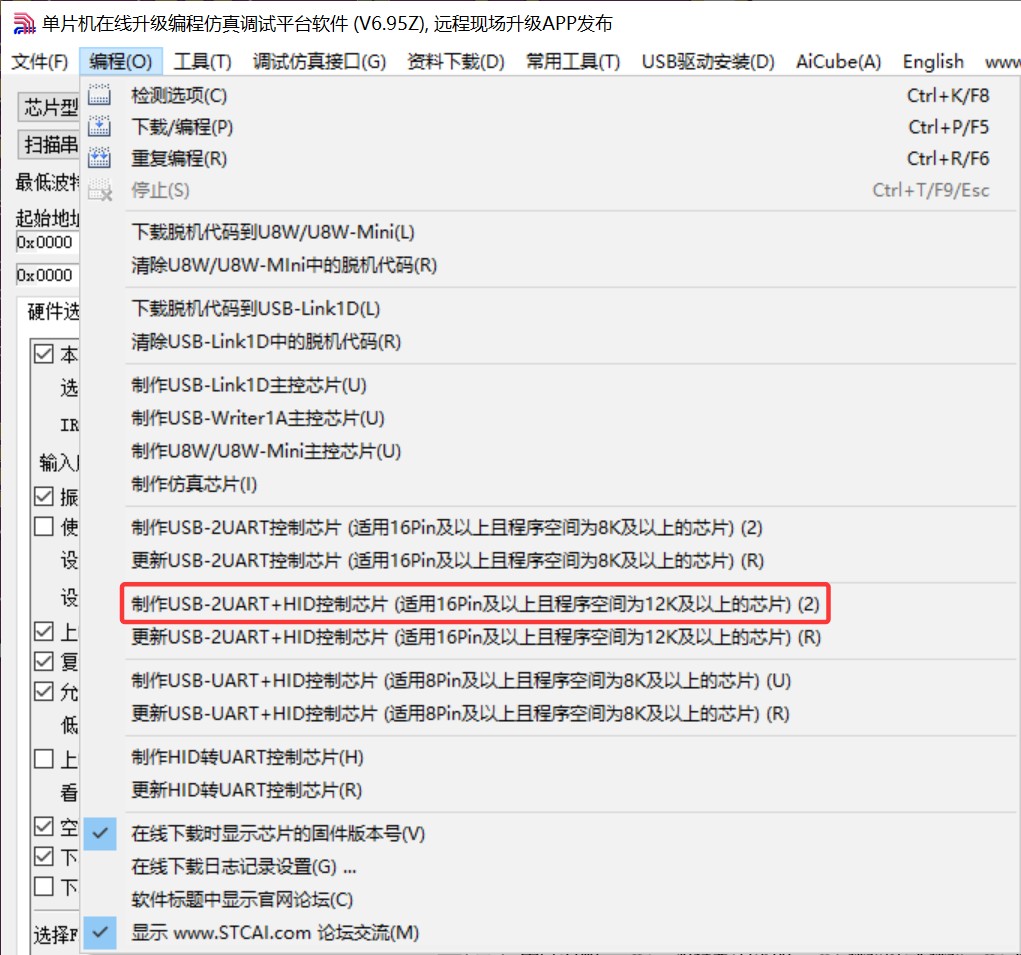Toggle the 振 checkbox in hardware options

click(x=44, y=496)
